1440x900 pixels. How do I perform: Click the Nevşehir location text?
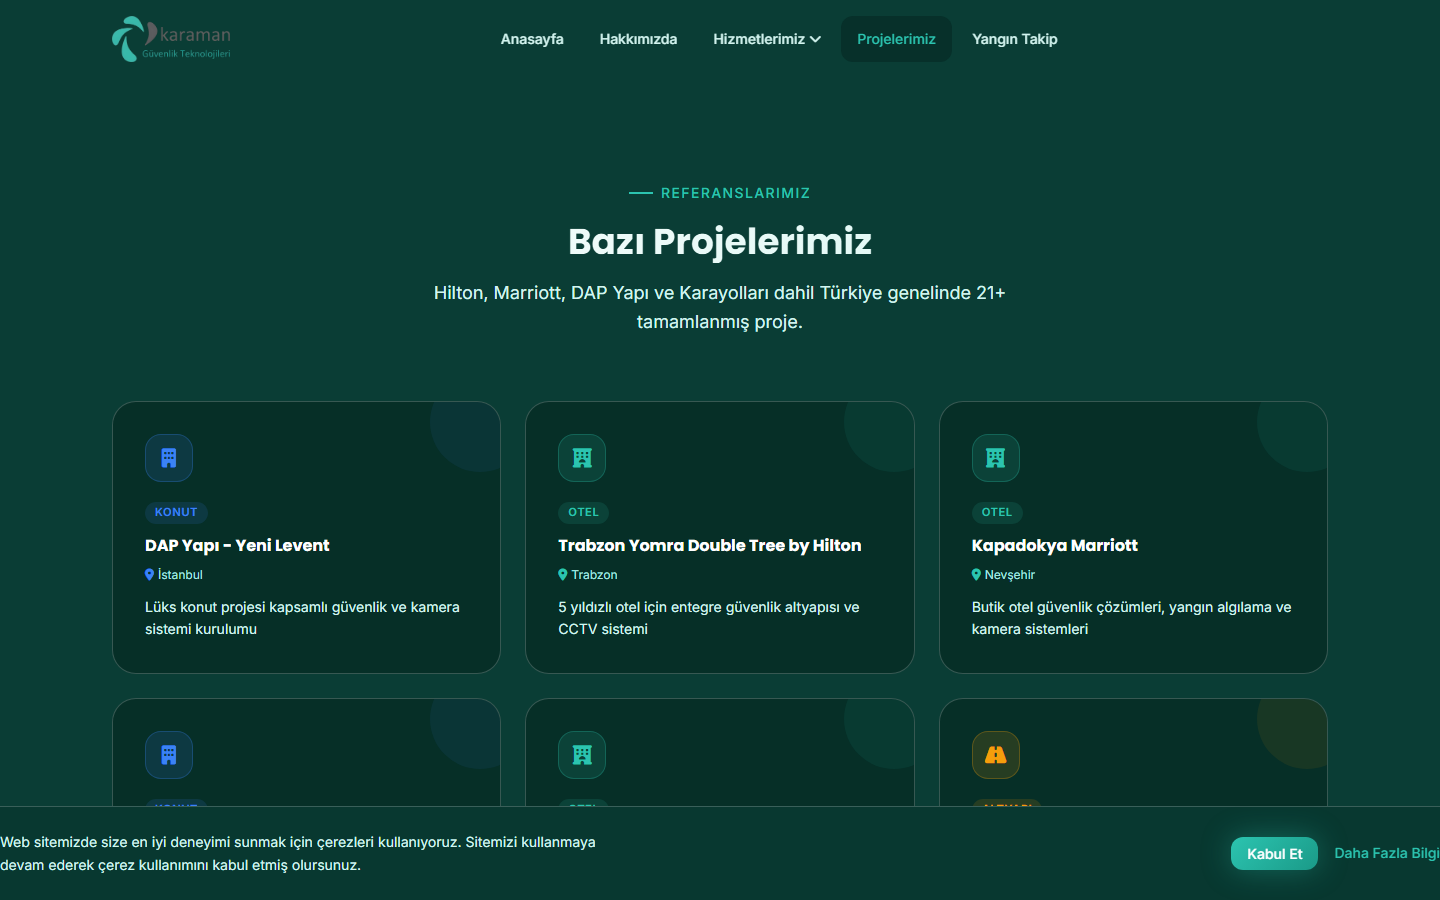point(1010,575)
